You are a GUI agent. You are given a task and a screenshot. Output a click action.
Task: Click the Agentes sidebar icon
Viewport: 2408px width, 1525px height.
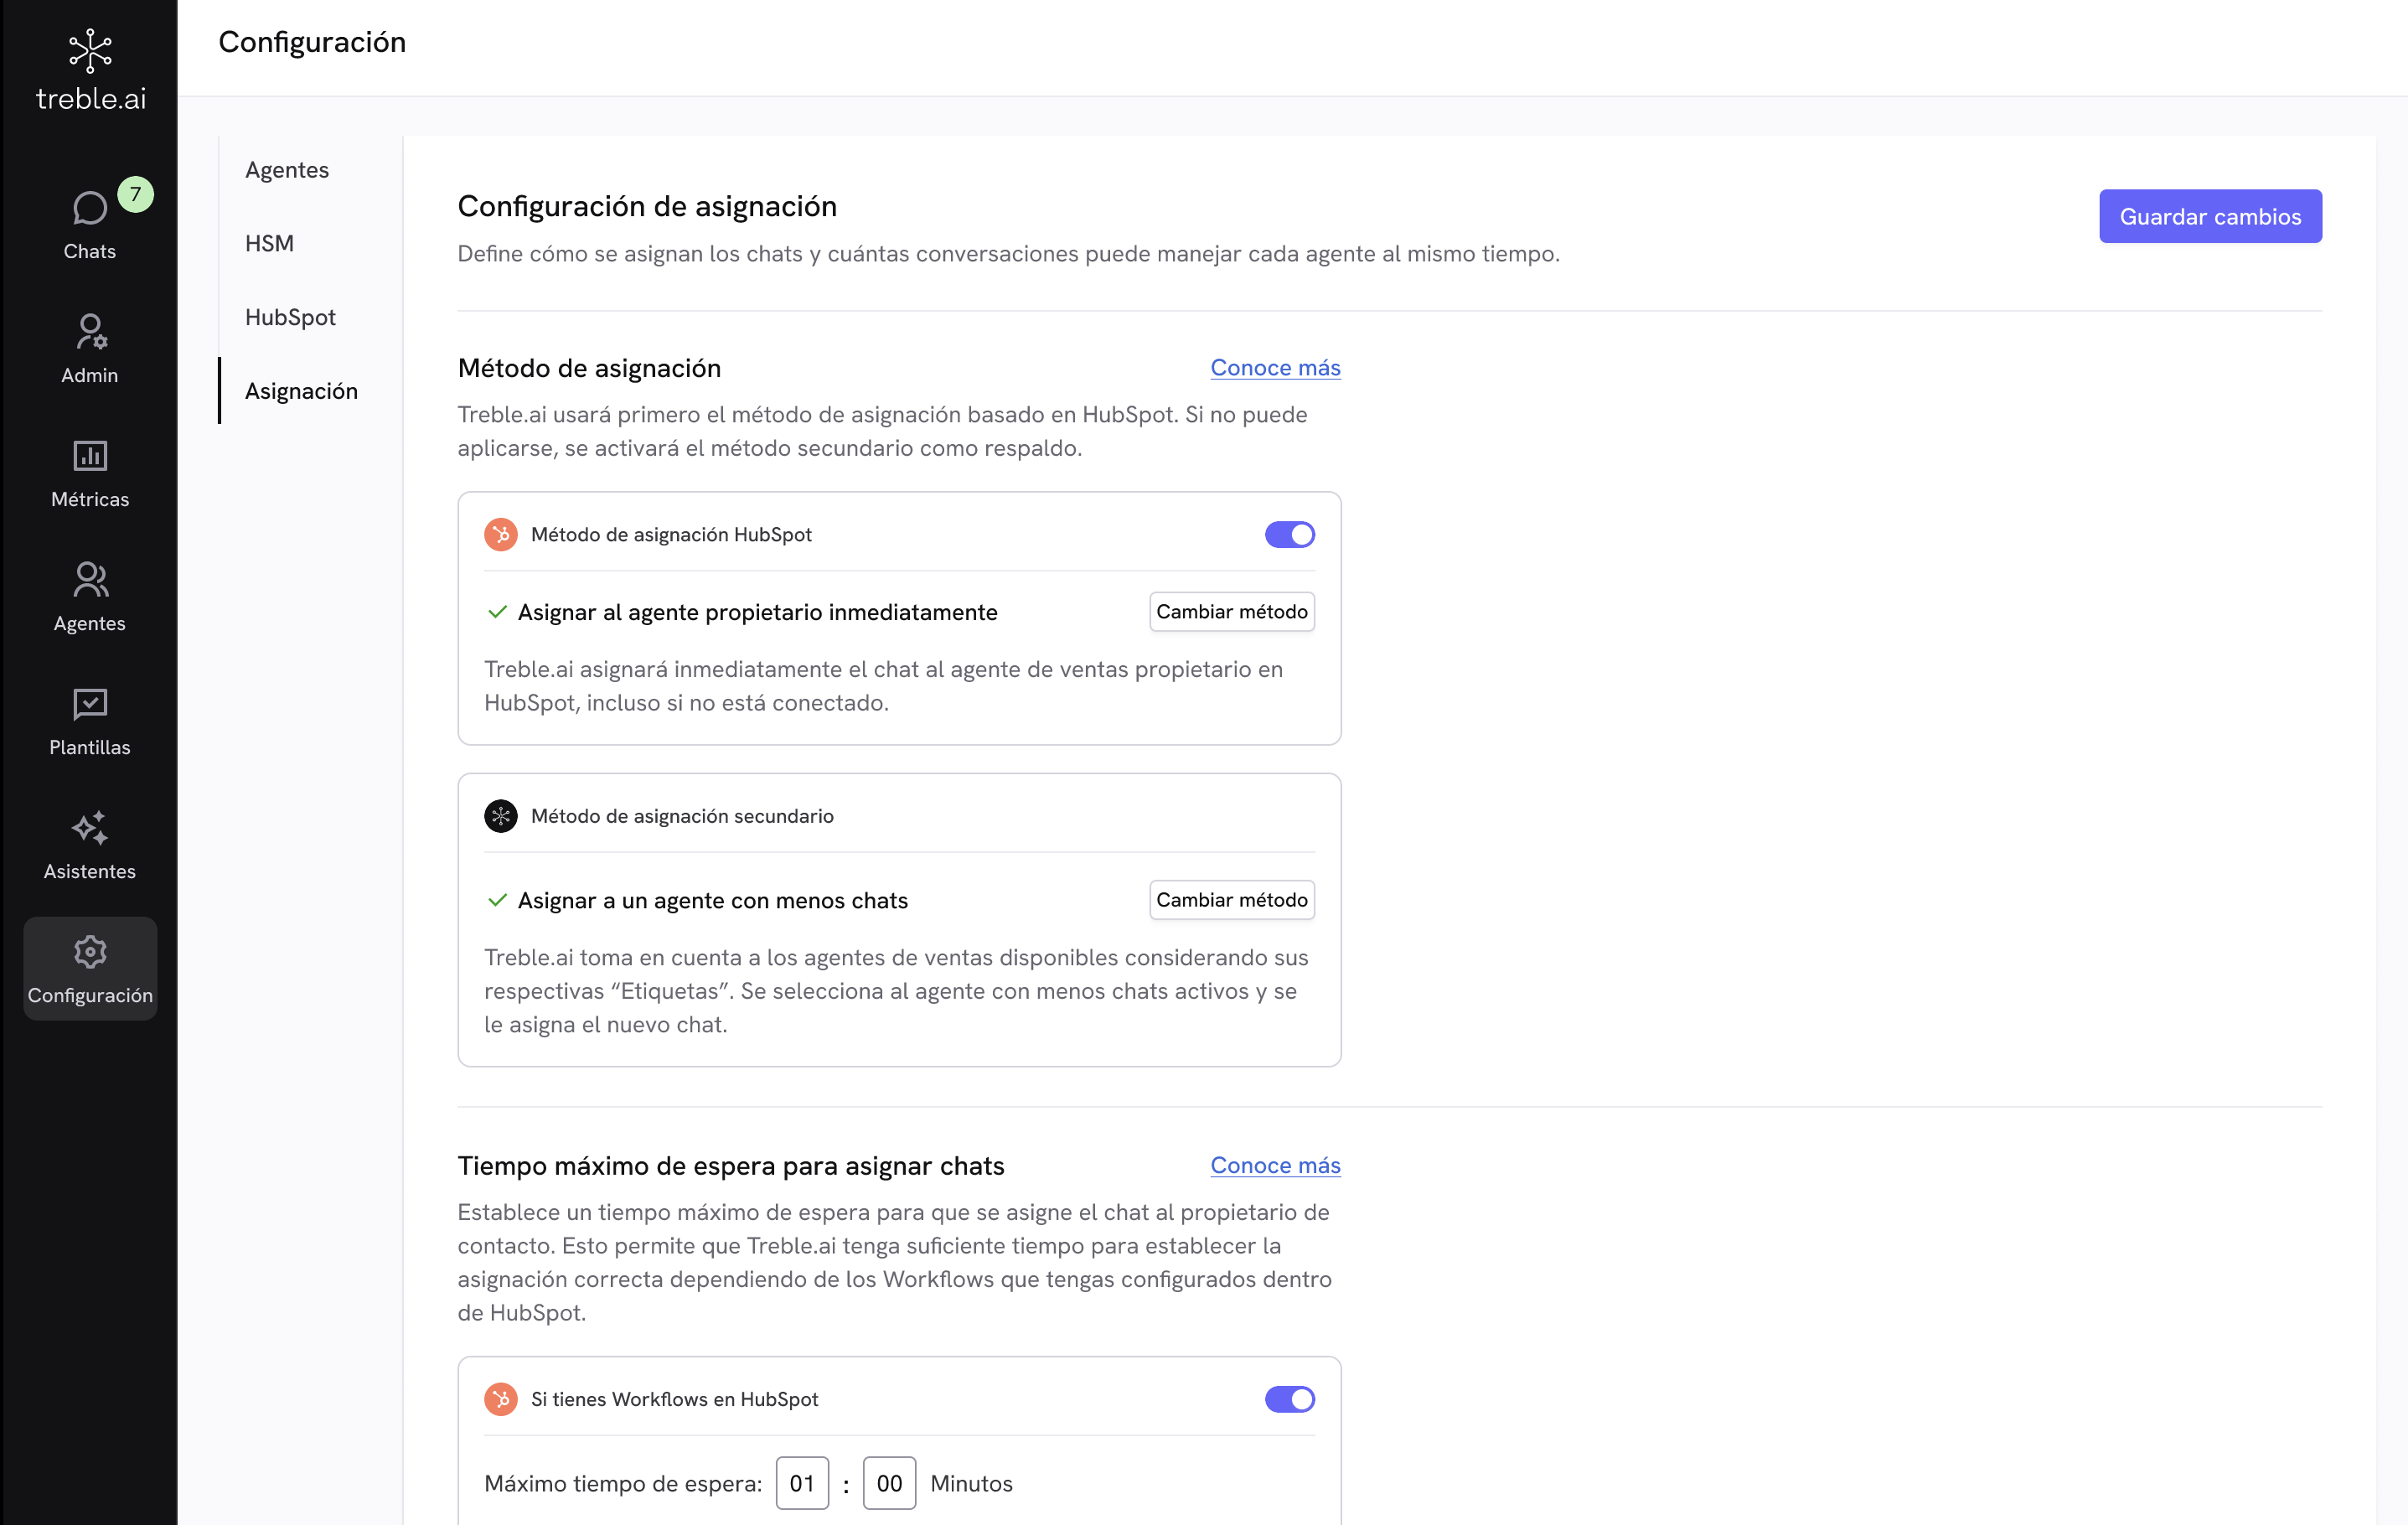(x=89, y=595)
